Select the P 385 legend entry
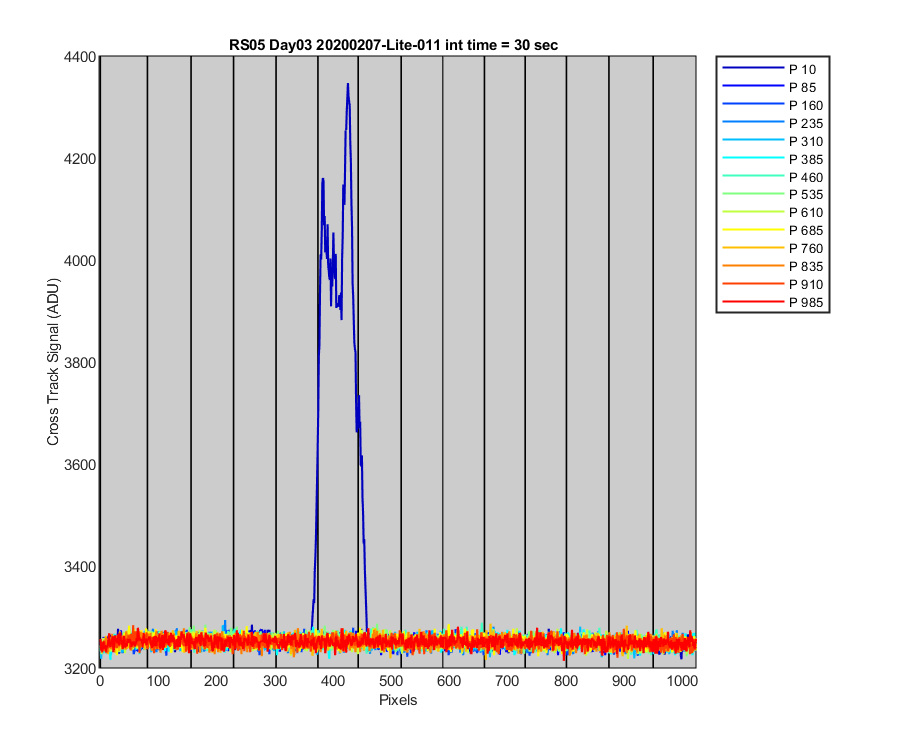The image size is (900, 750). tap(773, 159)
